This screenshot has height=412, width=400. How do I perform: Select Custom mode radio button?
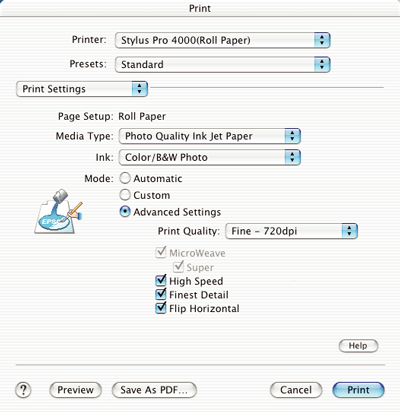pyautogui.click(x=125, y=195)
